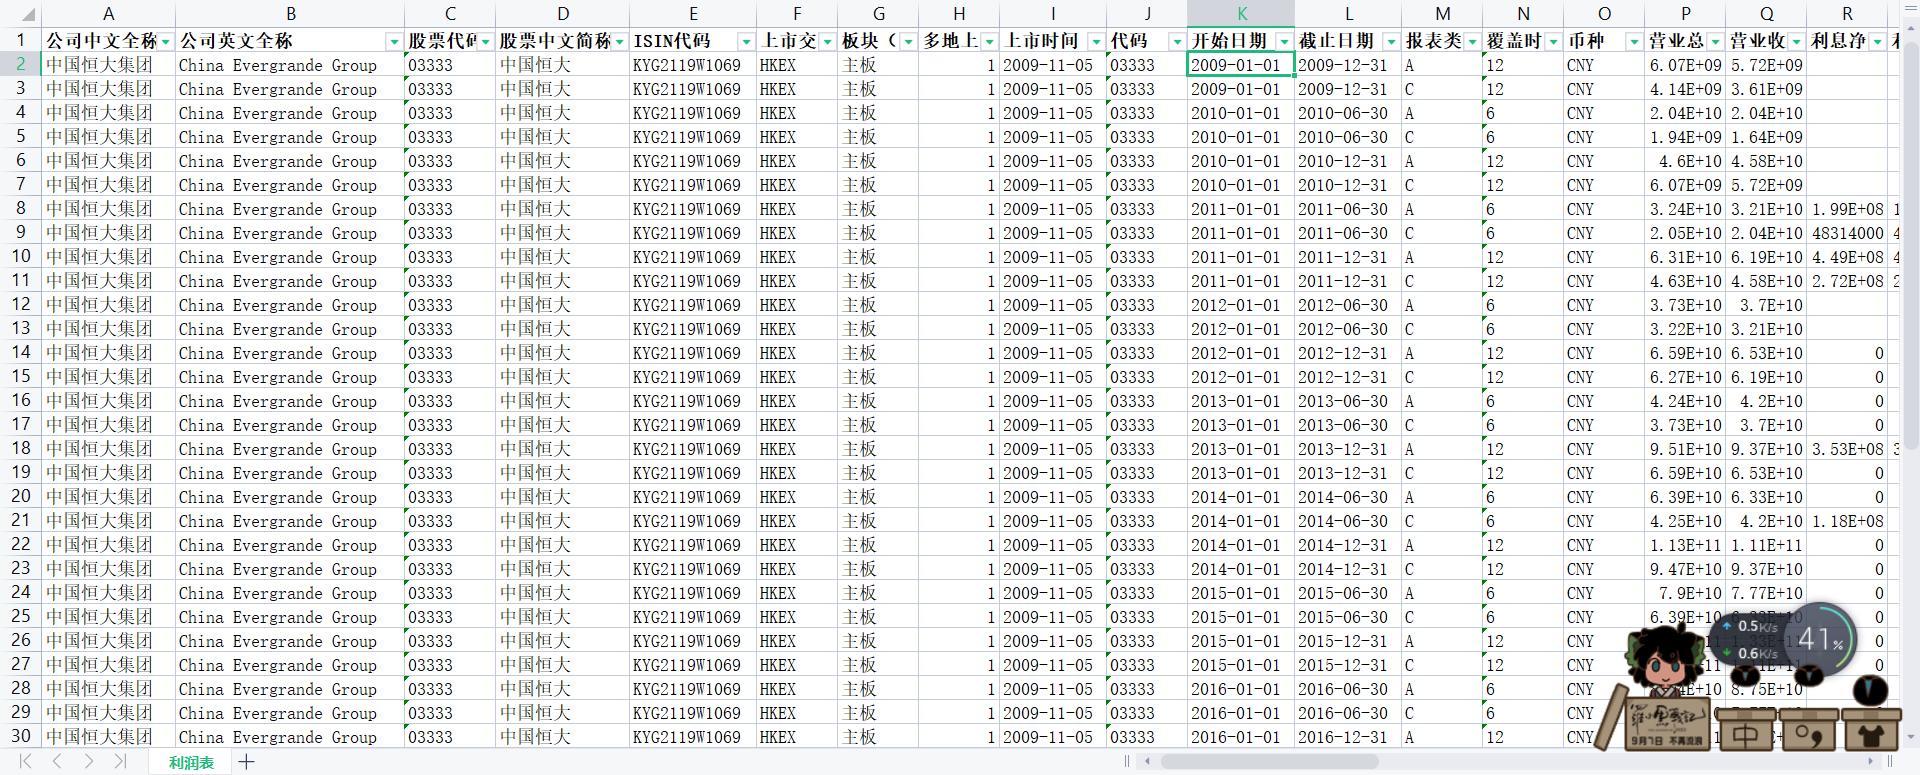Select cell containing 4.6E+10
The width and height of the screenshot is (1920, 775).
coord(1685,161)
